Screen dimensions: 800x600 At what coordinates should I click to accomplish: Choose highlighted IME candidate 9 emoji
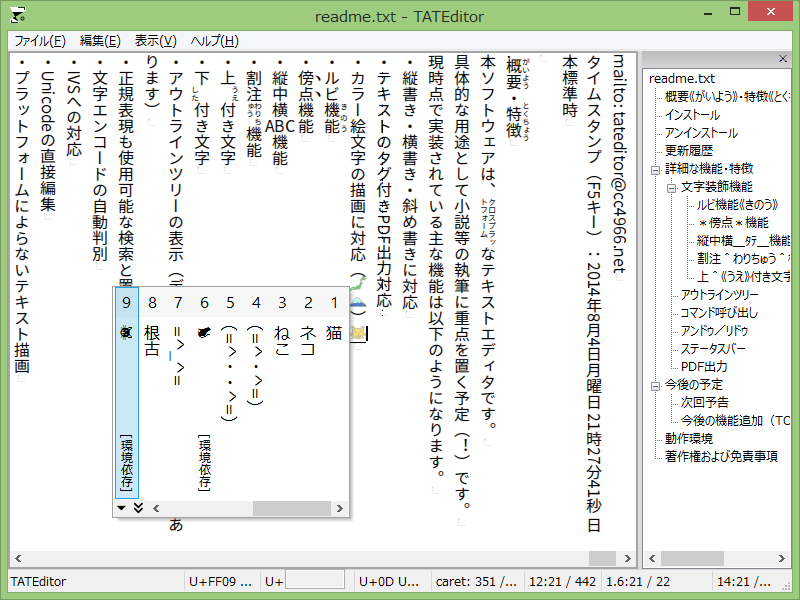coord(127,393)
